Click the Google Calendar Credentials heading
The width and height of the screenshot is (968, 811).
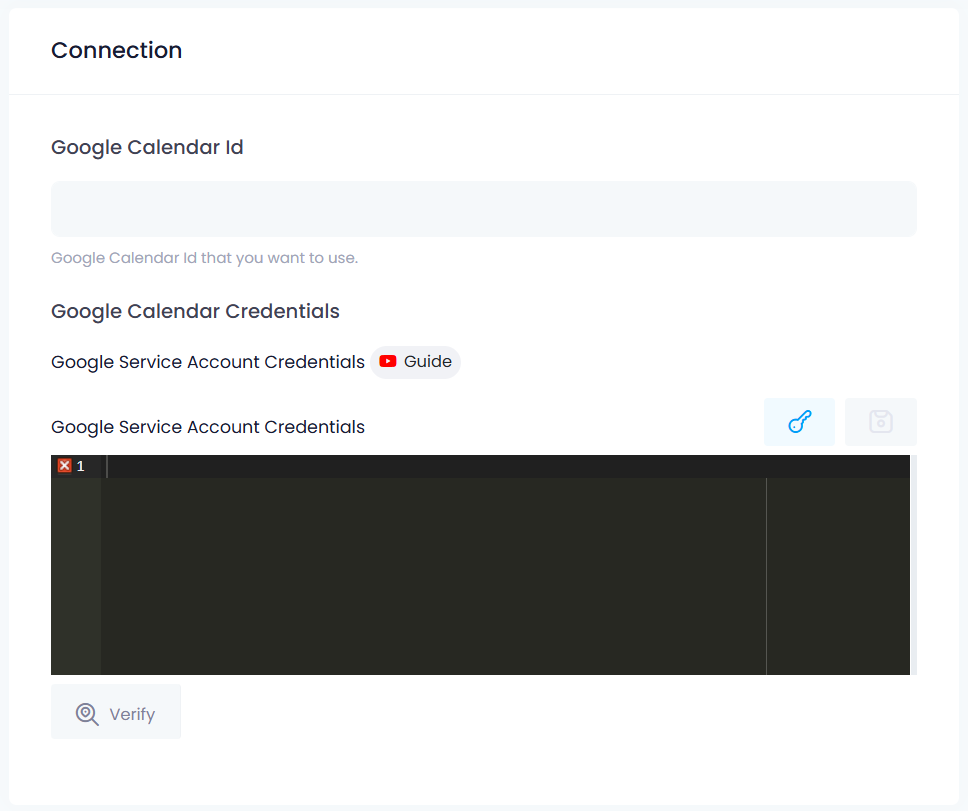(x=195, y=311)
